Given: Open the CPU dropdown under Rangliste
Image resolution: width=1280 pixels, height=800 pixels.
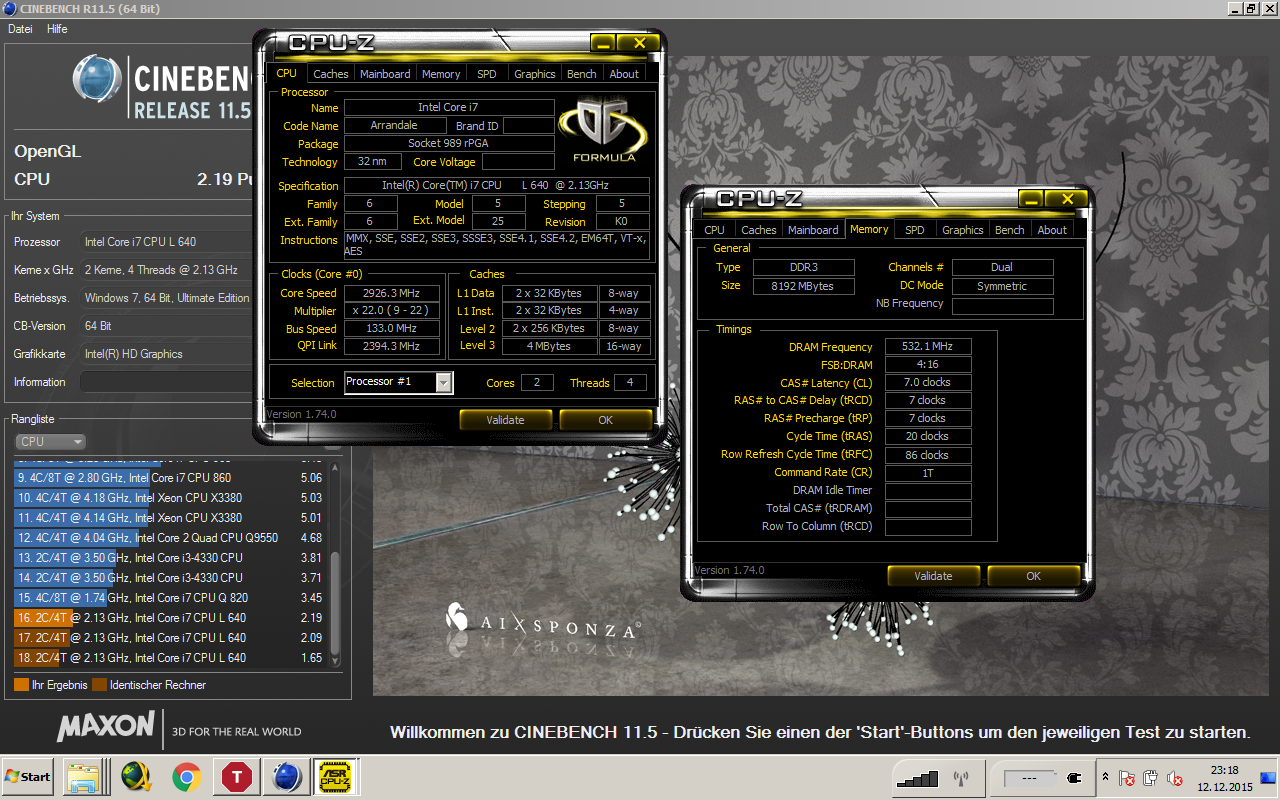Looking at the screenshot, I should tap(50, 441).
